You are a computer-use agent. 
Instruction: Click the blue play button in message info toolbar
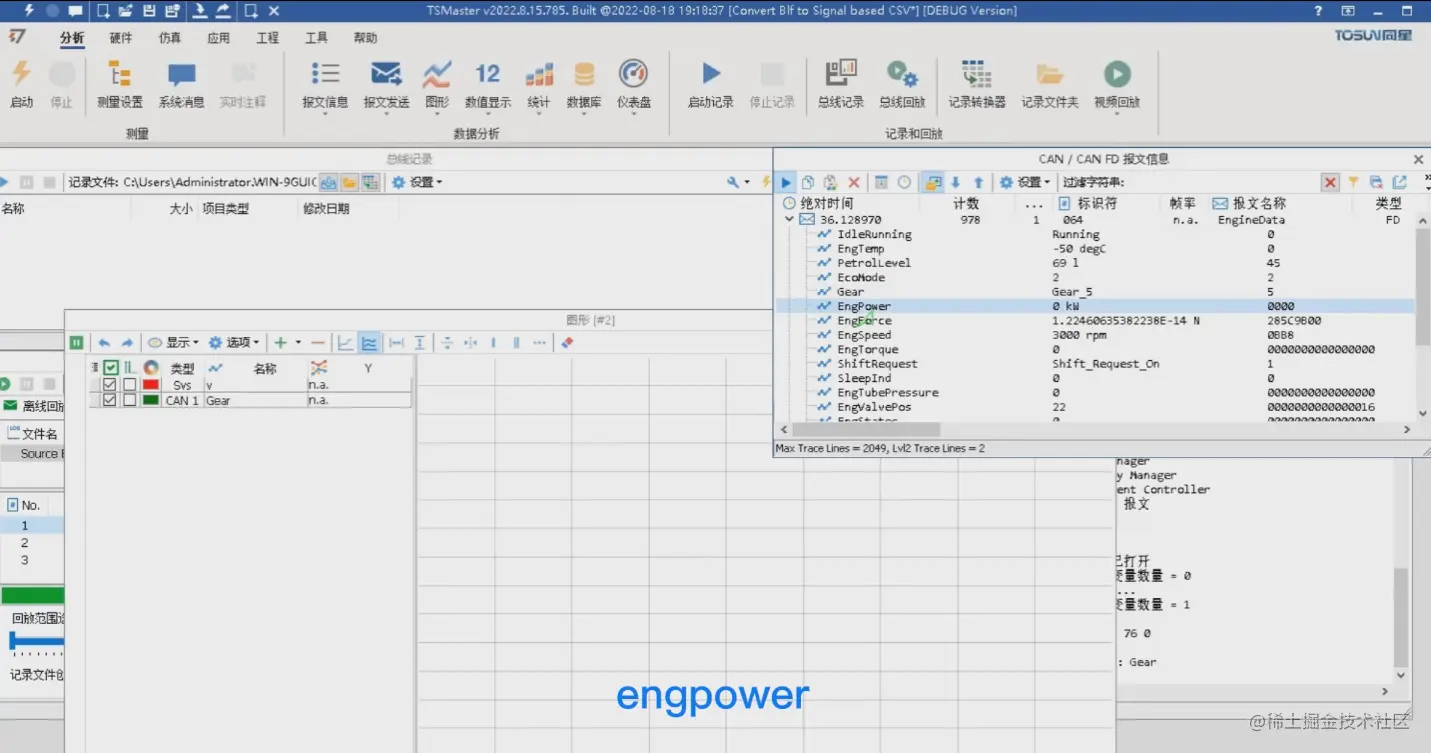coord(786,182)
